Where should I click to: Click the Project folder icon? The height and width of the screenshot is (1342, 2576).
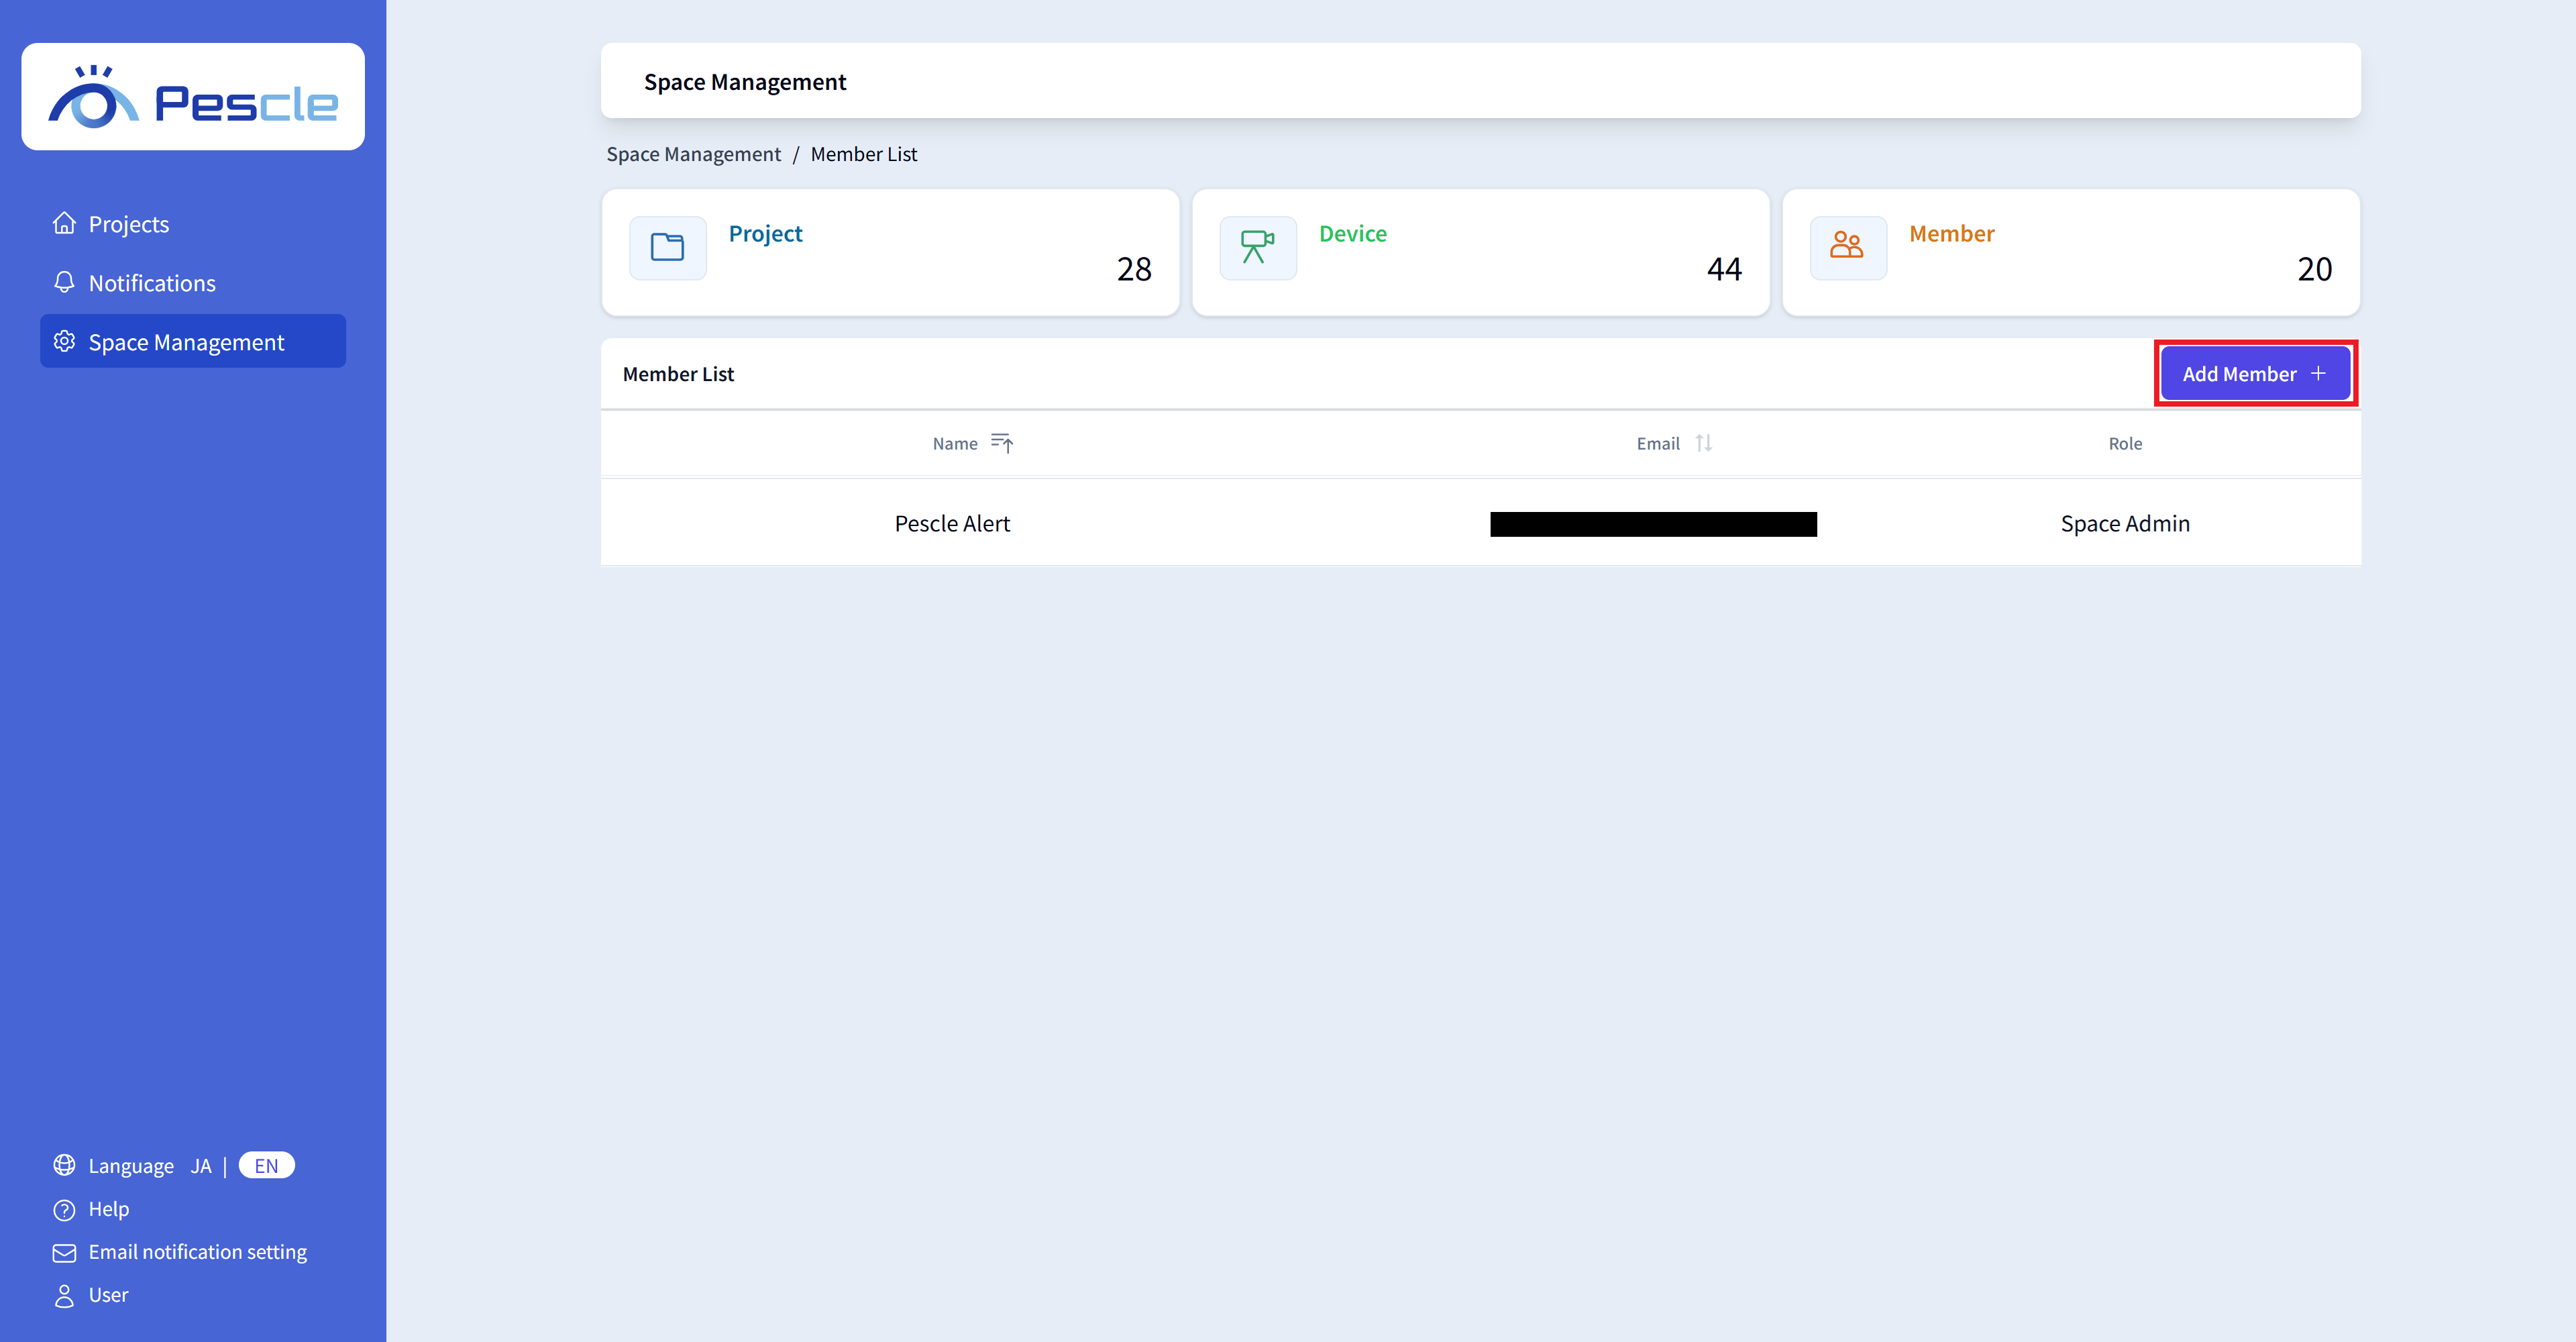pos(667,247)
